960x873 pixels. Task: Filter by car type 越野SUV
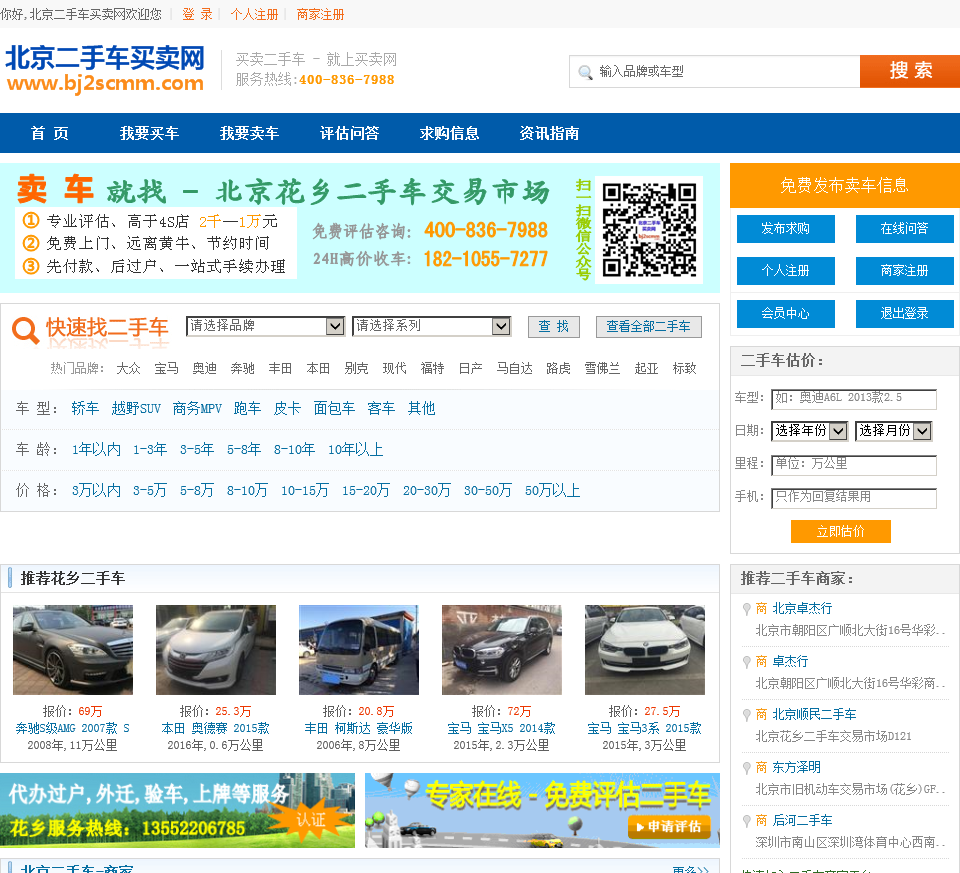(136, 408)
